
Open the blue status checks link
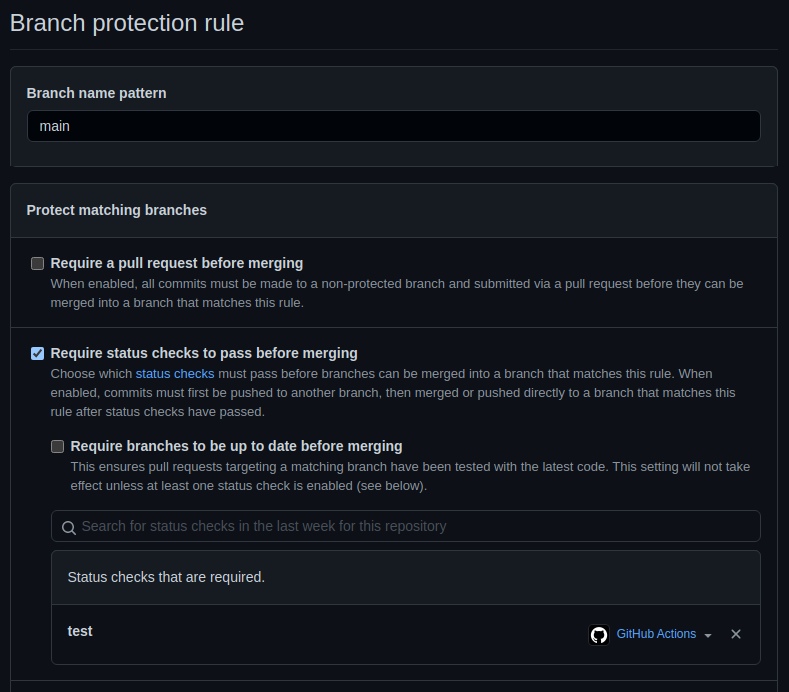coord(175,374)
